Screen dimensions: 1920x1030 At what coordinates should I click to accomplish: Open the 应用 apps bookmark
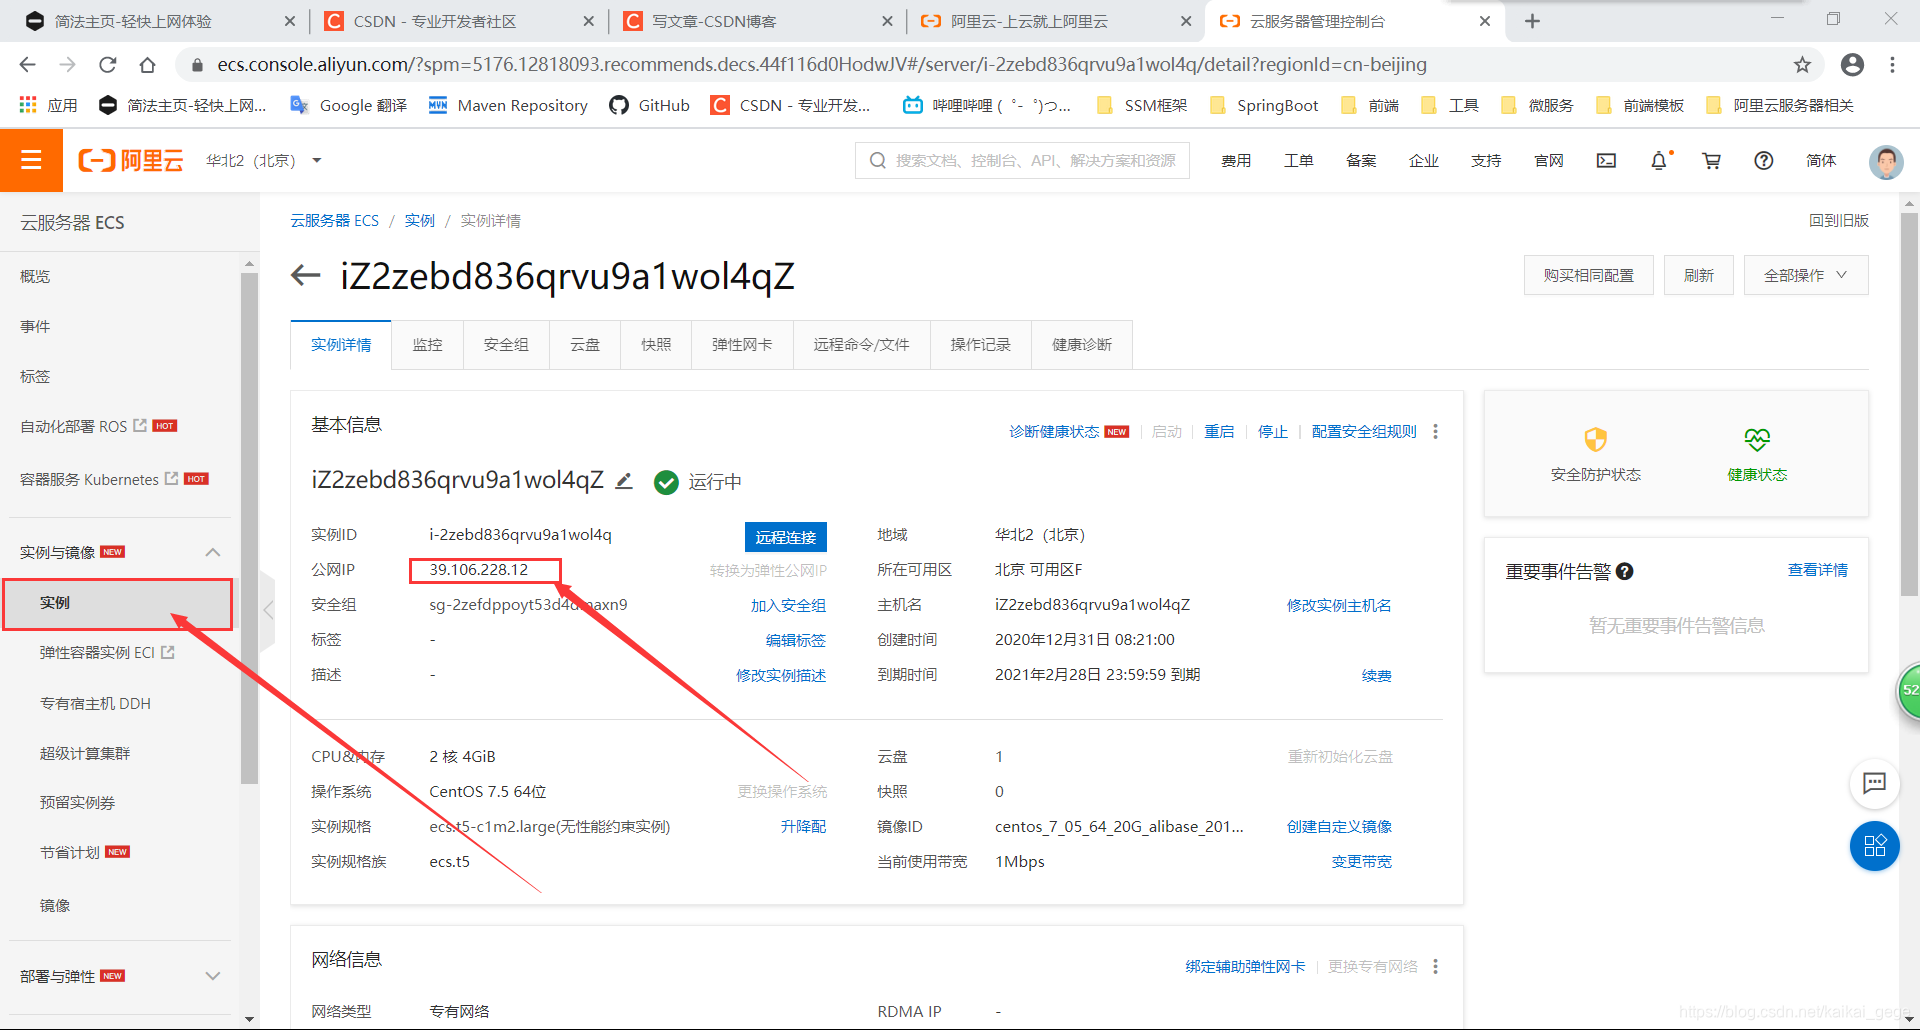pyautogui.click(x=48, y=105)
